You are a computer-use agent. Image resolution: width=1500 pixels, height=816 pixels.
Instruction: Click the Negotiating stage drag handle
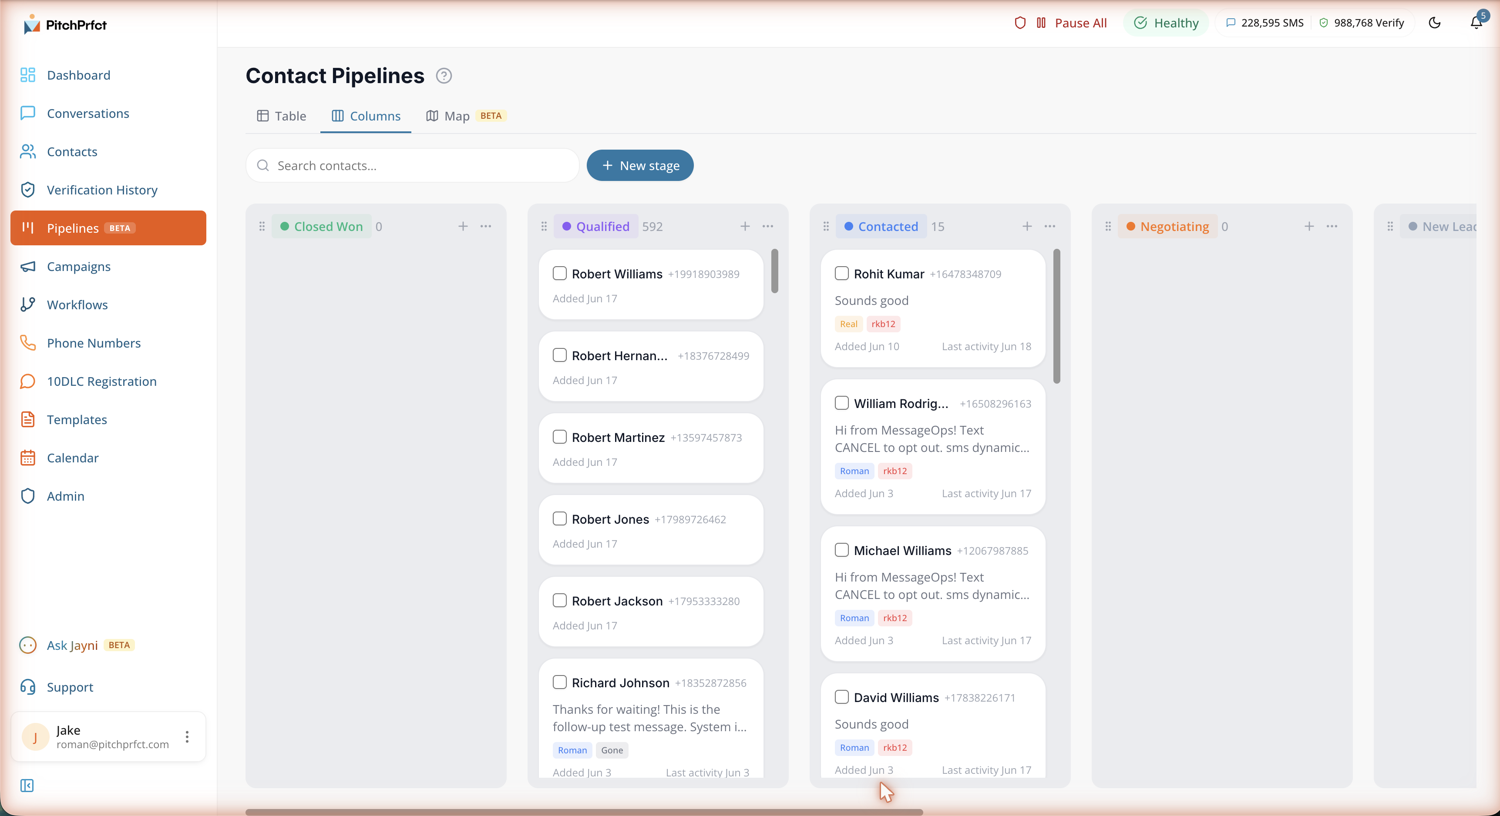[1108, 227]
